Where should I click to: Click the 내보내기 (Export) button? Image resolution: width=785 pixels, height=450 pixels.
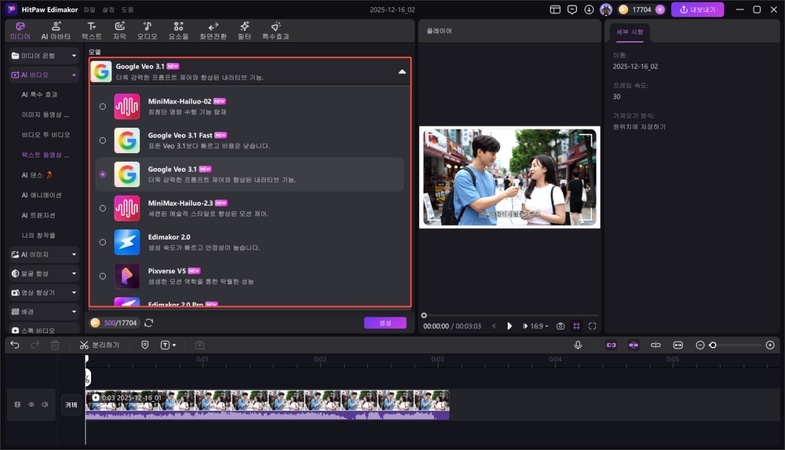tap(697, 10)
